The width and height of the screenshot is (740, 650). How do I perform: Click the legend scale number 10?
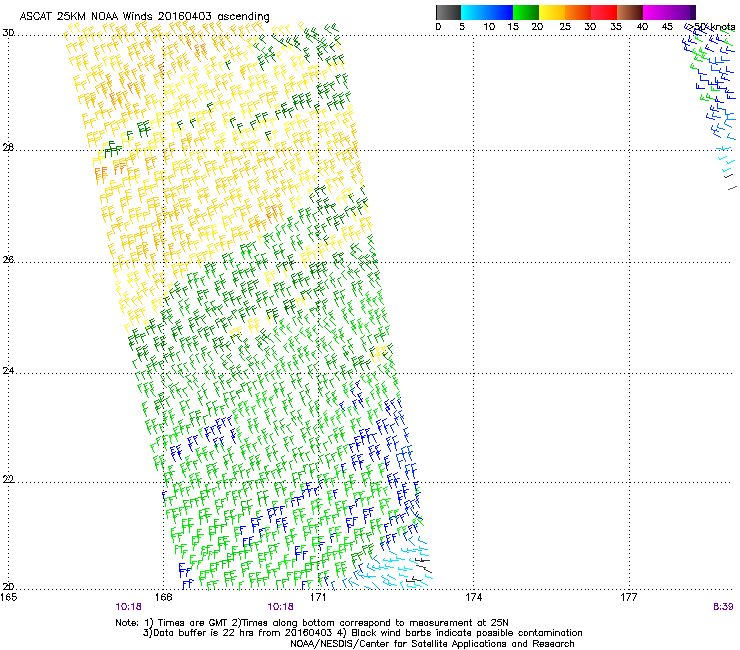[x=489, y=27]
